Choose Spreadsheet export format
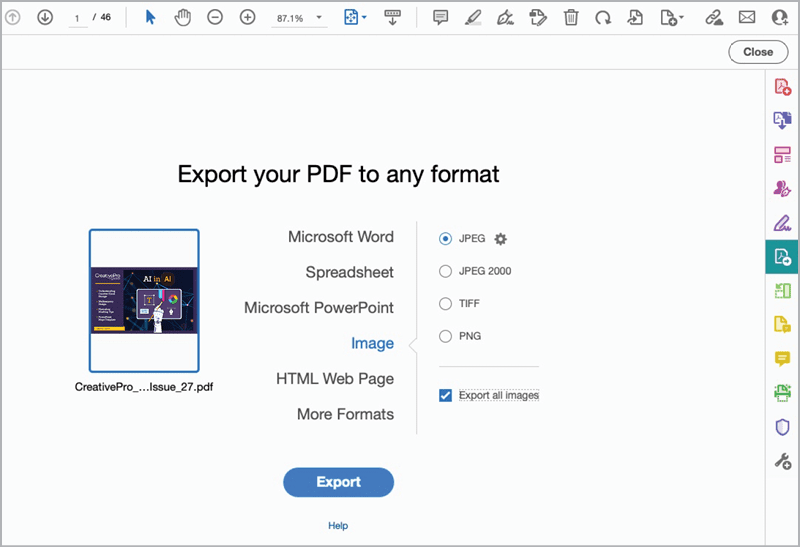This screenshot has height=547, width=800. coord(349,272)
